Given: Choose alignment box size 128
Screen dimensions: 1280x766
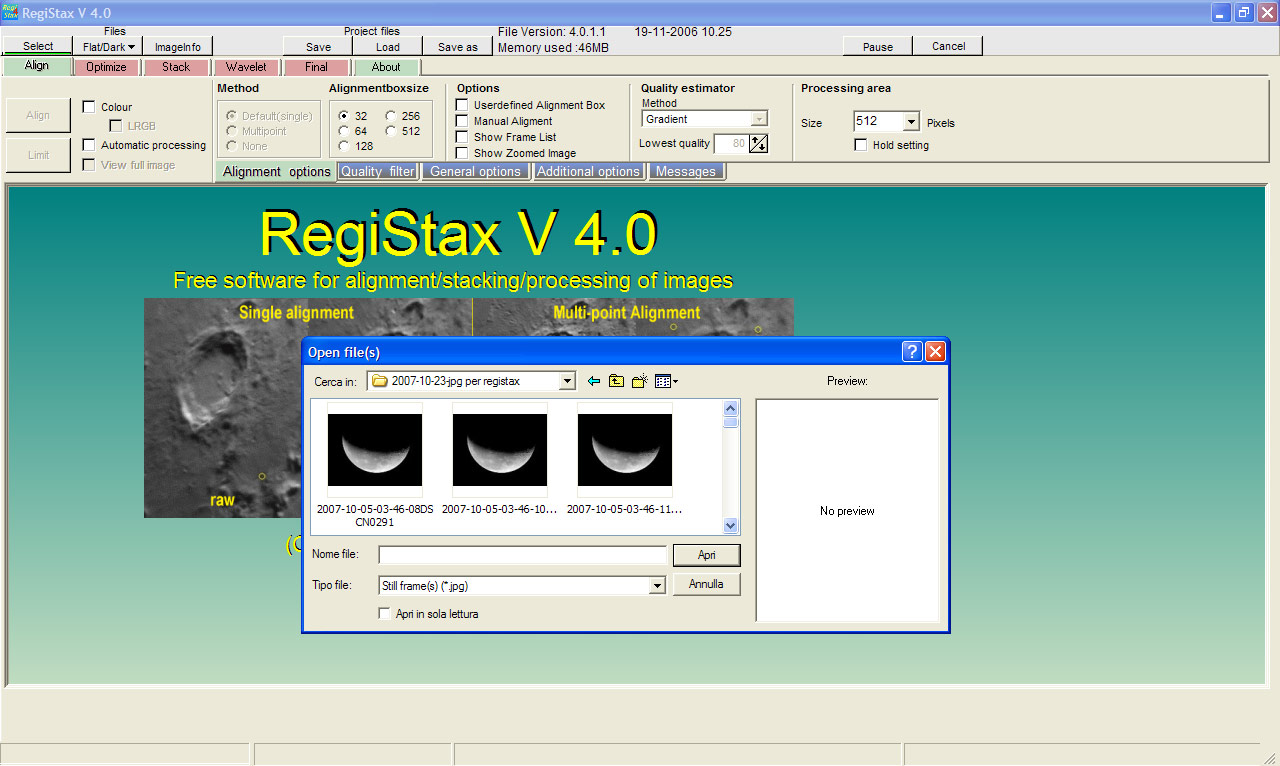Looking at the screenshot, I should point(344,146).
